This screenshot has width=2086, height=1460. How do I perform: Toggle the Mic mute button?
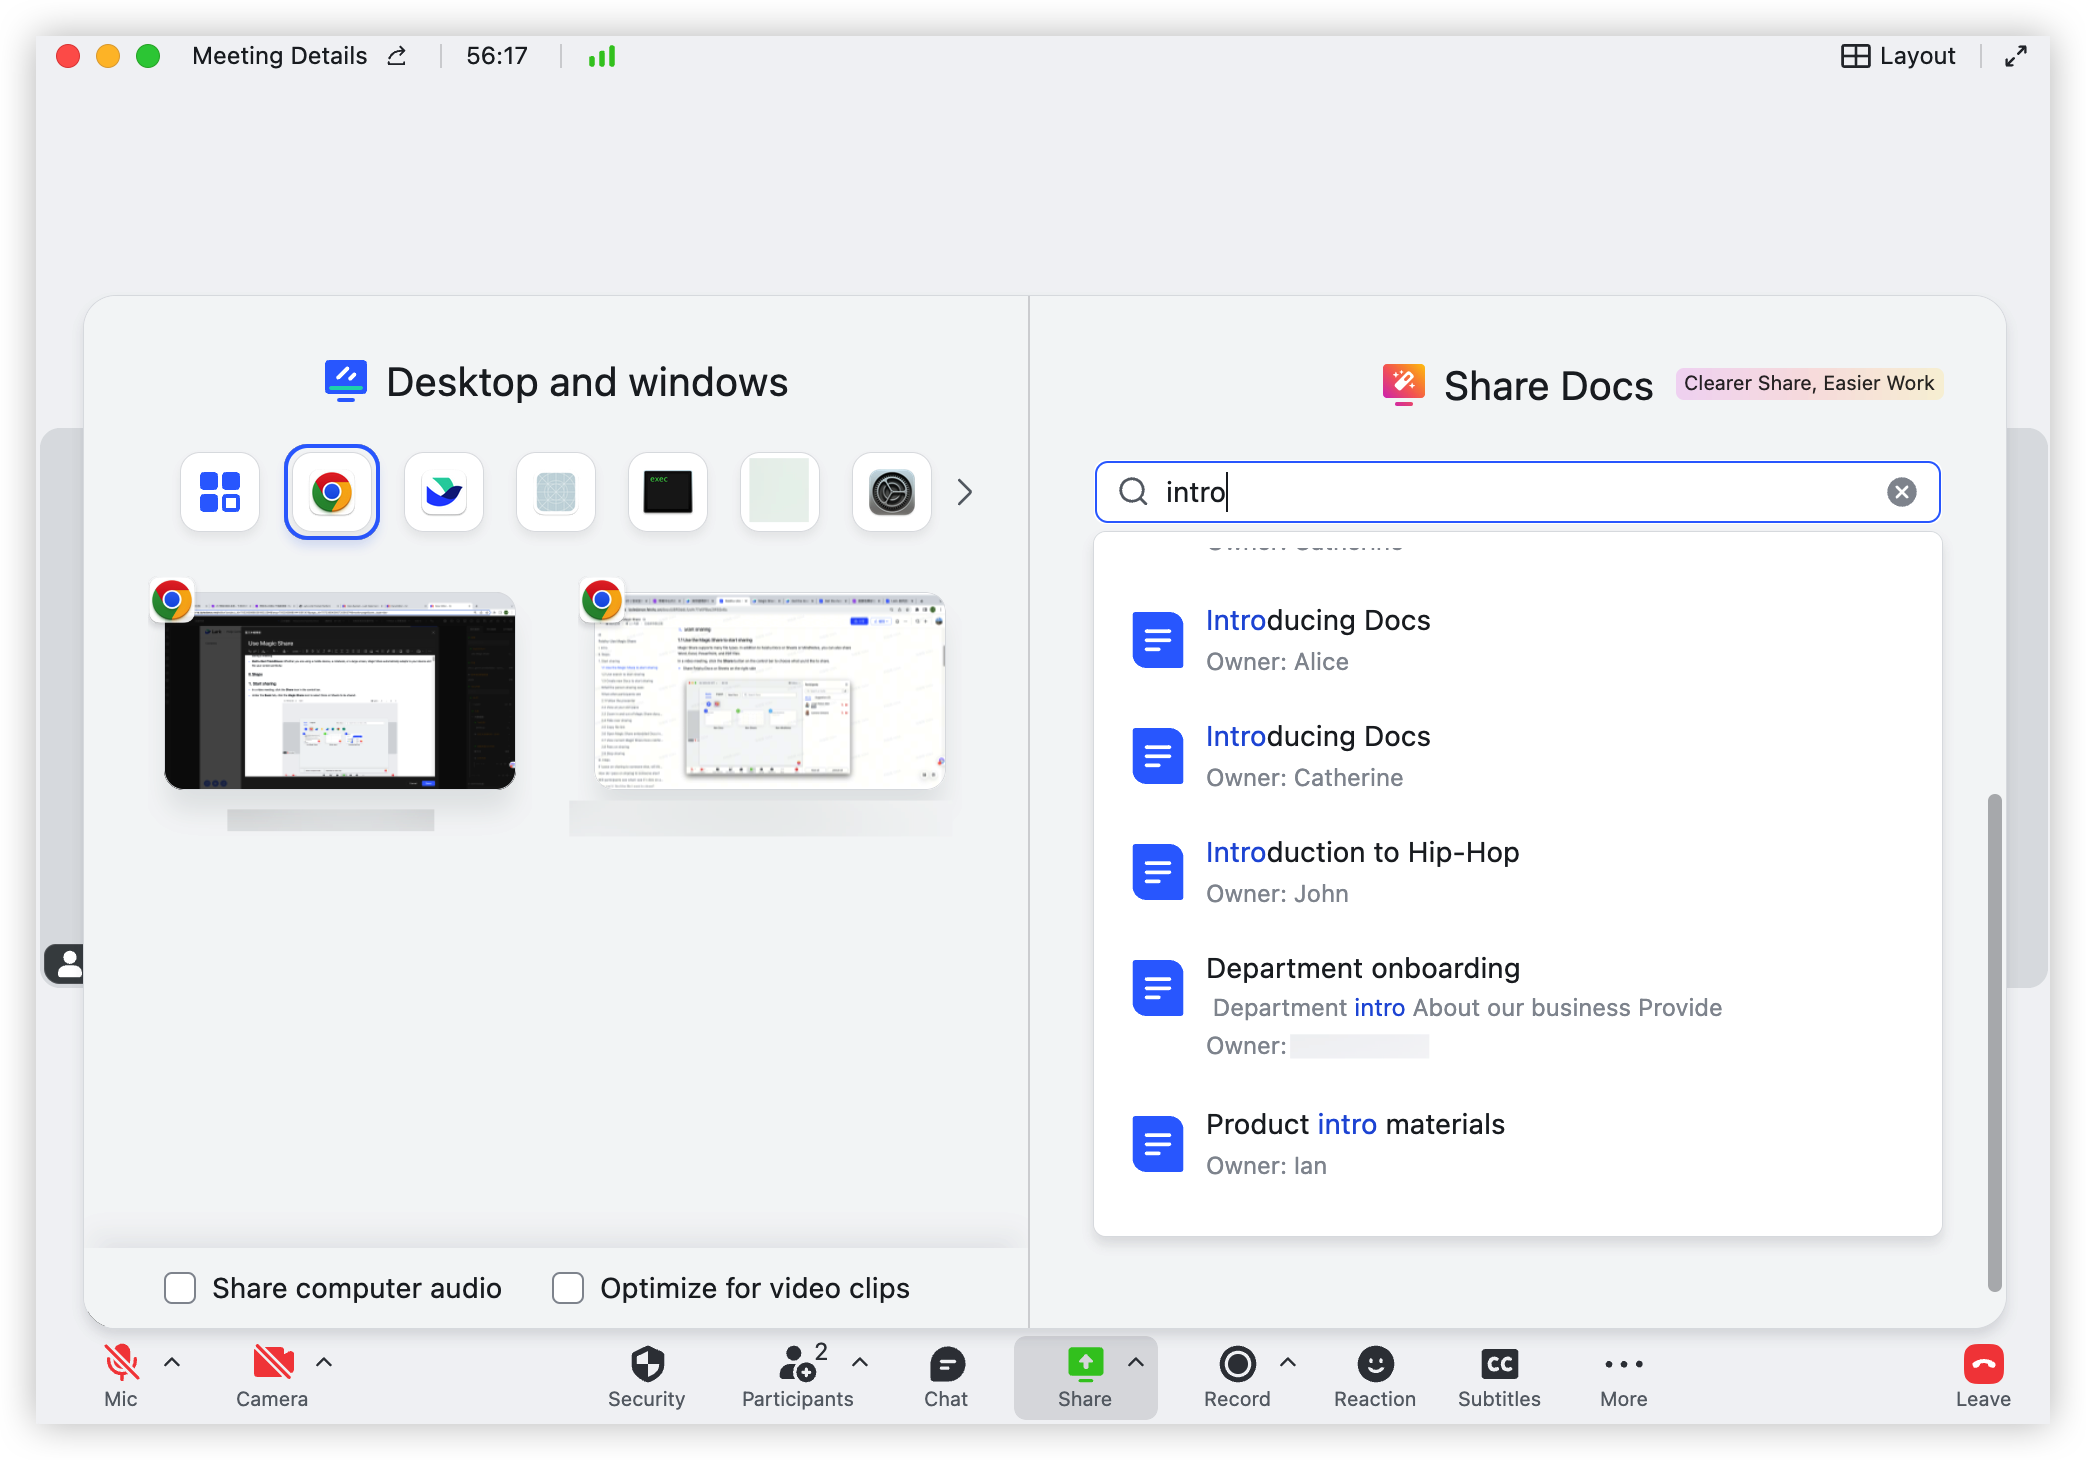coord(121,1377)
